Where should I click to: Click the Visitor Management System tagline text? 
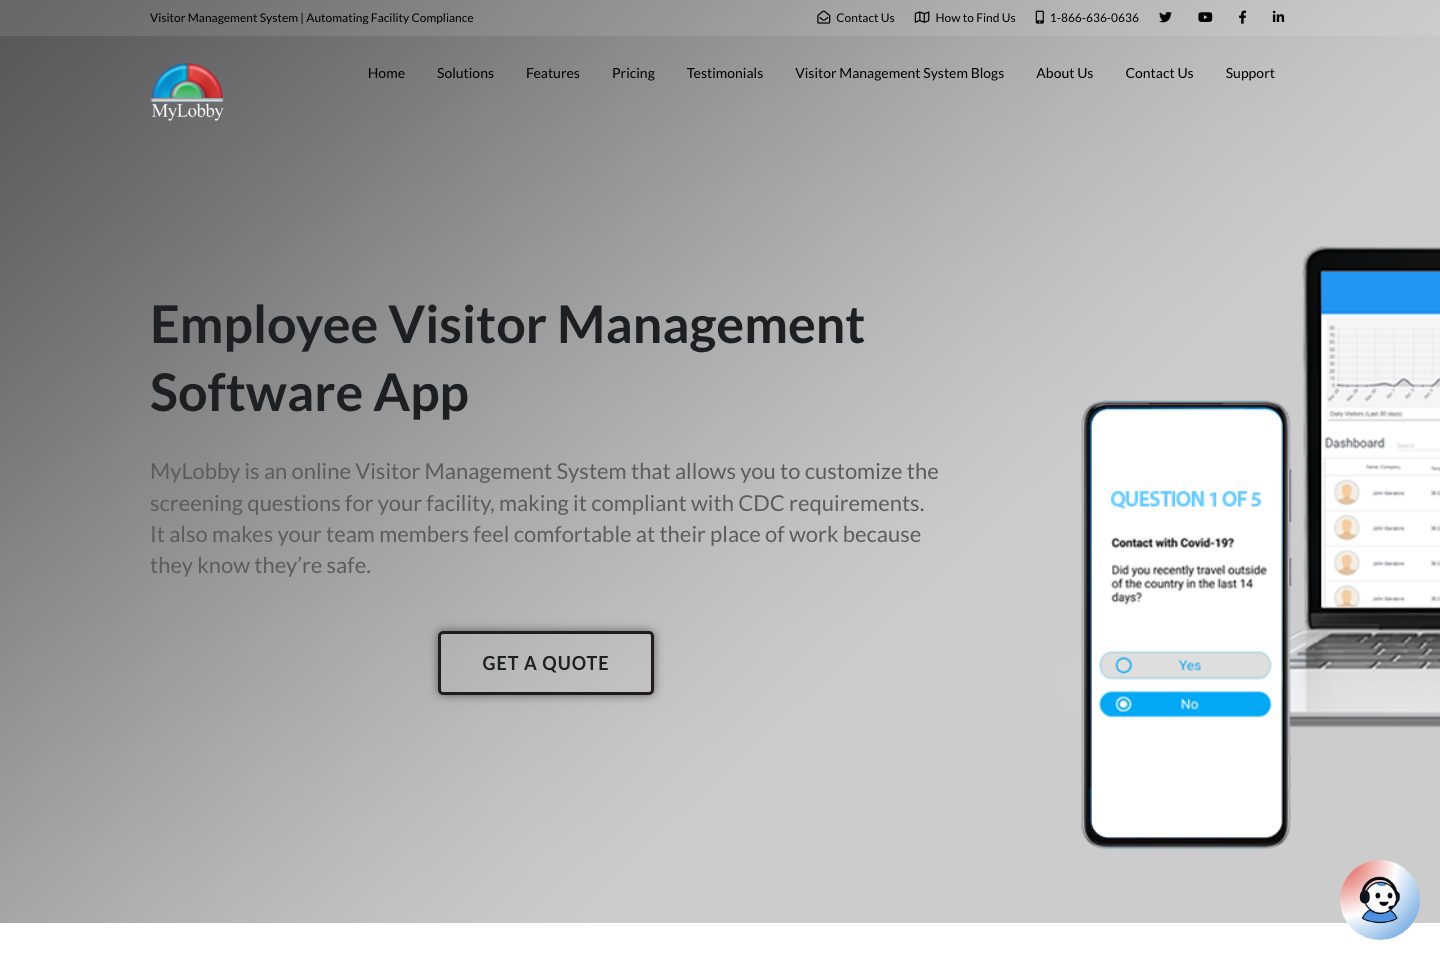[x=312, y=17]
